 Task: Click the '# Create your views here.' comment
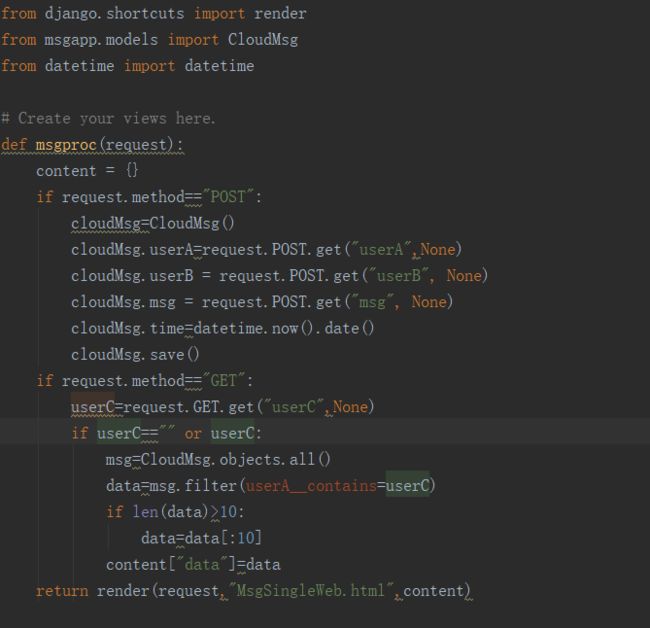(x=108, y=119)
